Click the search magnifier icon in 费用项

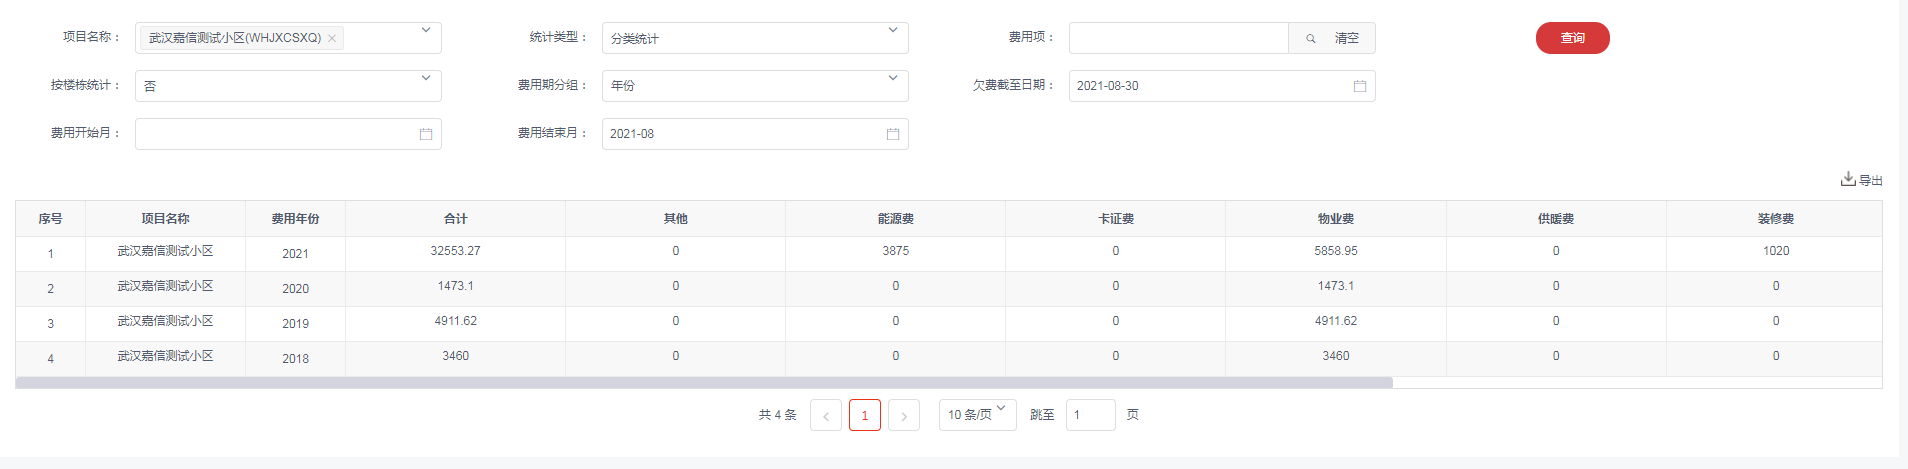(1310, 38)
